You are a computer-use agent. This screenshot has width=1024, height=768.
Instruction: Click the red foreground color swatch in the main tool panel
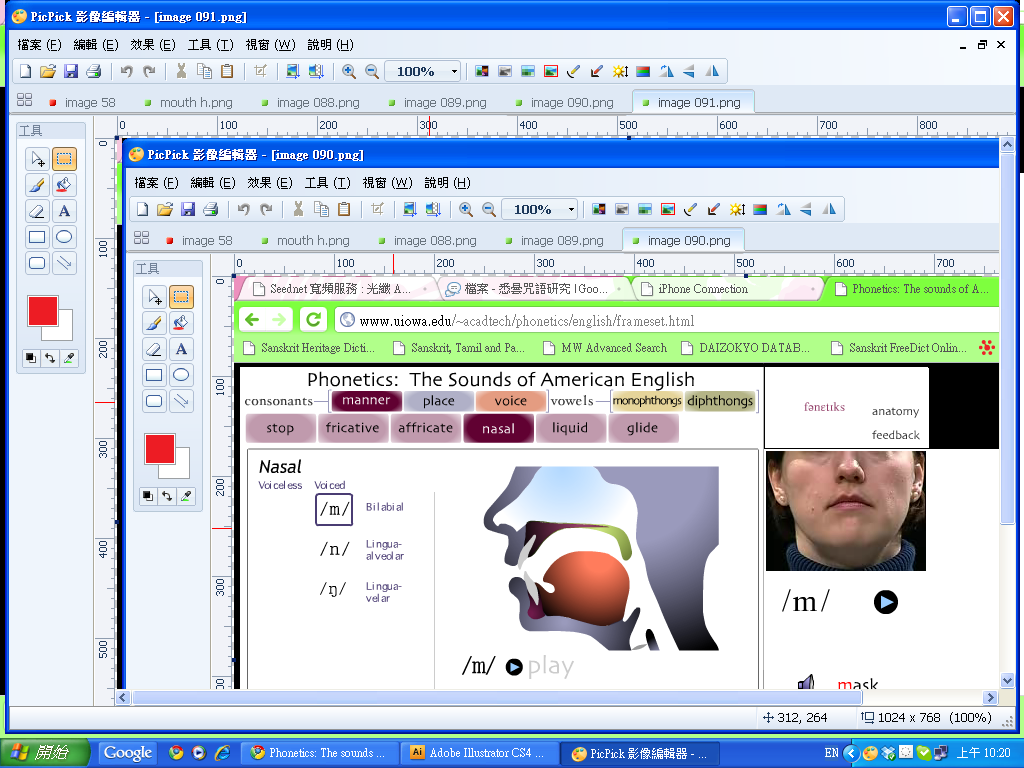tap(43, 311)
